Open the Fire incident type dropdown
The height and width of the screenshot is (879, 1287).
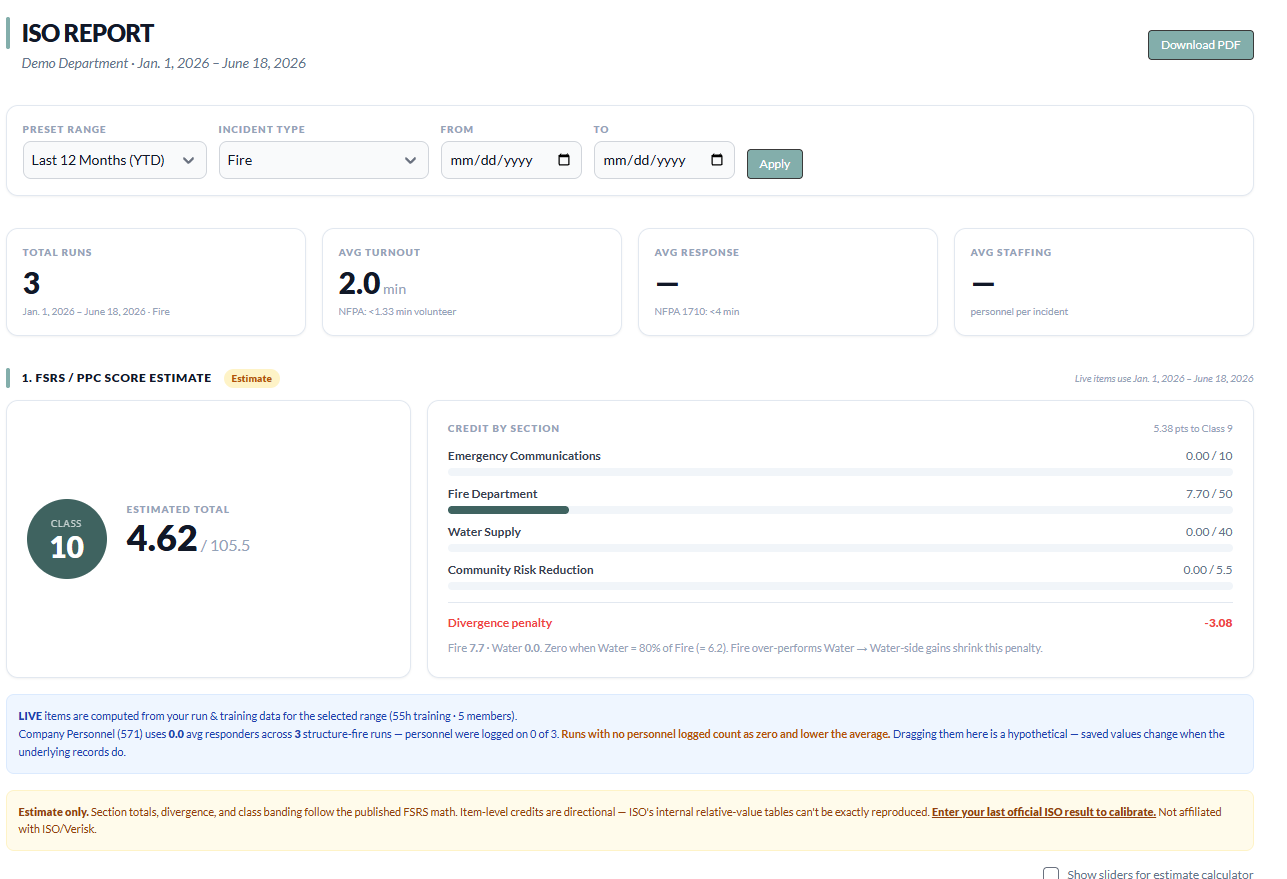click(323, 160)
